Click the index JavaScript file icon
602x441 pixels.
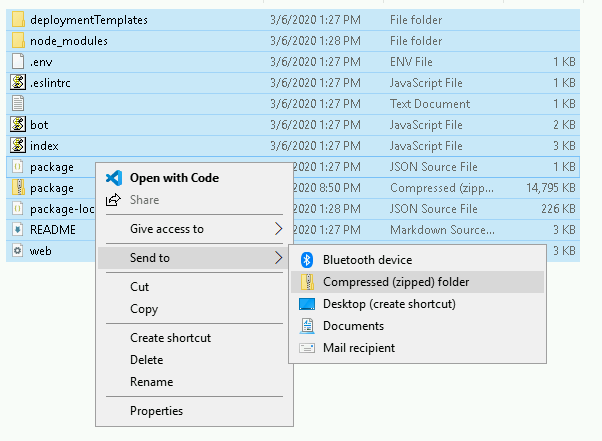click(x=17, y=146)
